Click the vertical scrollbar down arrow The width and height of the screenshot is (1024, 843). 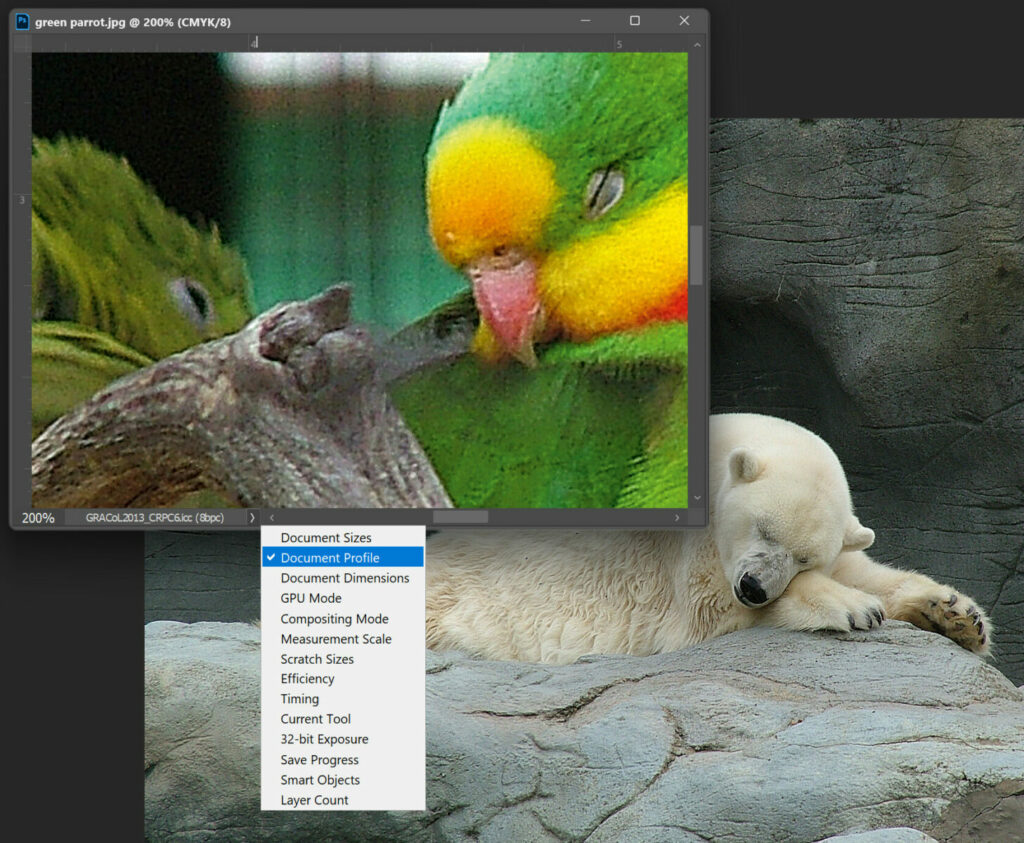(x=697, y=498)
